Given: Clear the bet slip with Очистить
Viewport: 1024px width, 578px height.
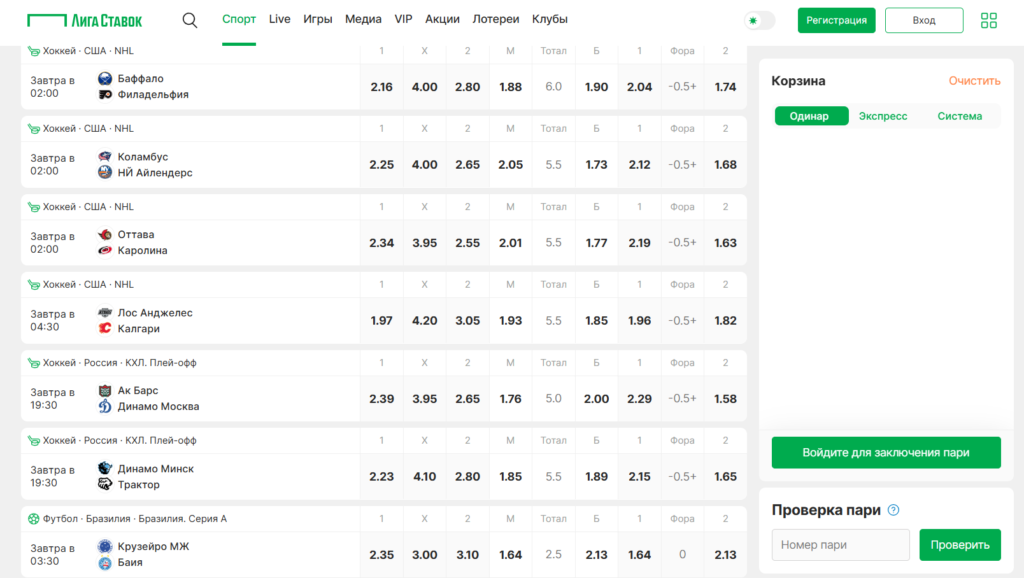Looking at the screenshot, I should [974, 81].
